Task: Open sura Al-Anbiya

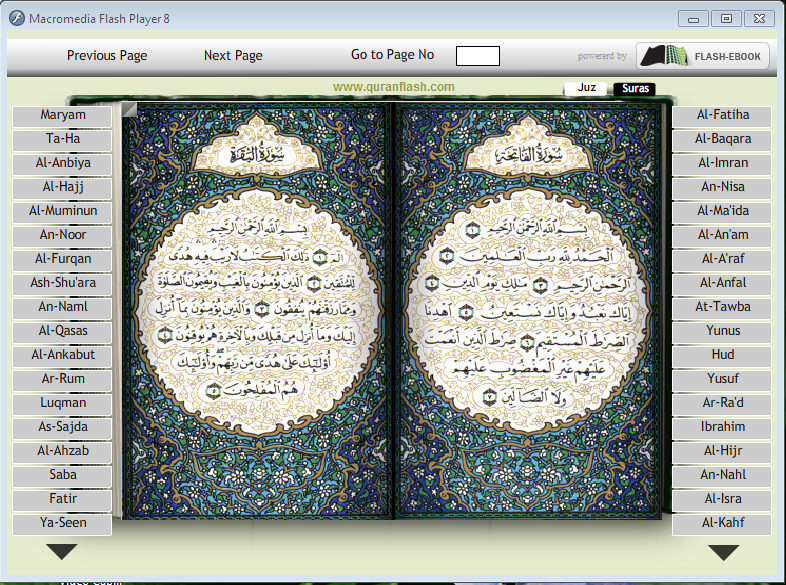Action: (62, 164)
